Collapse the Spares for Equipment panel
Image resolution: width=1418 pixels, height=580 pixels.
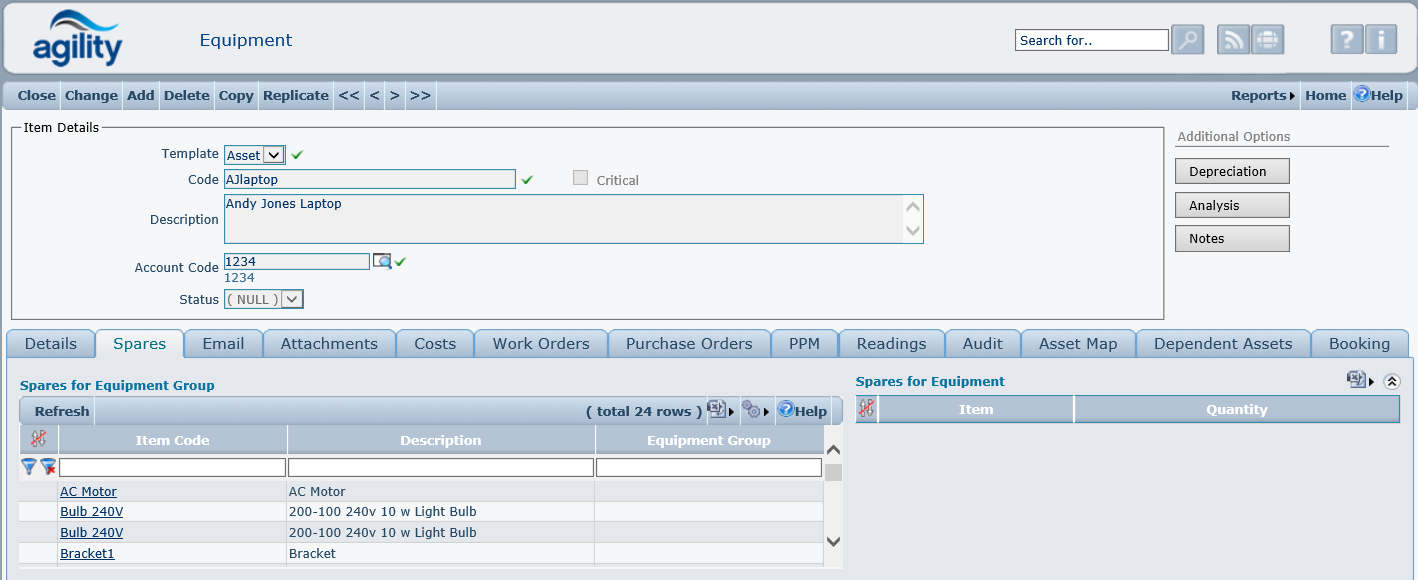(1392, 381)
